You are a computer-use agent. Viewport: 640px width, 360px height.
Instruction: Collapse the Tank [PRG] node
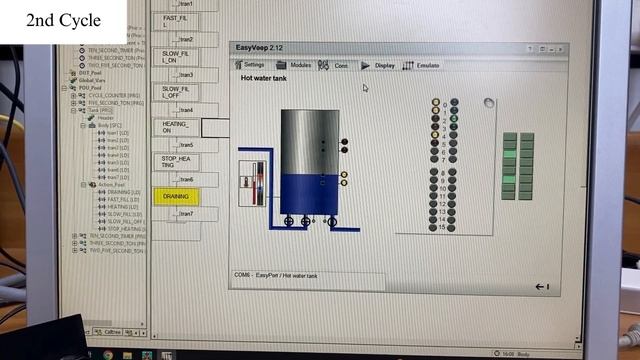73,111
